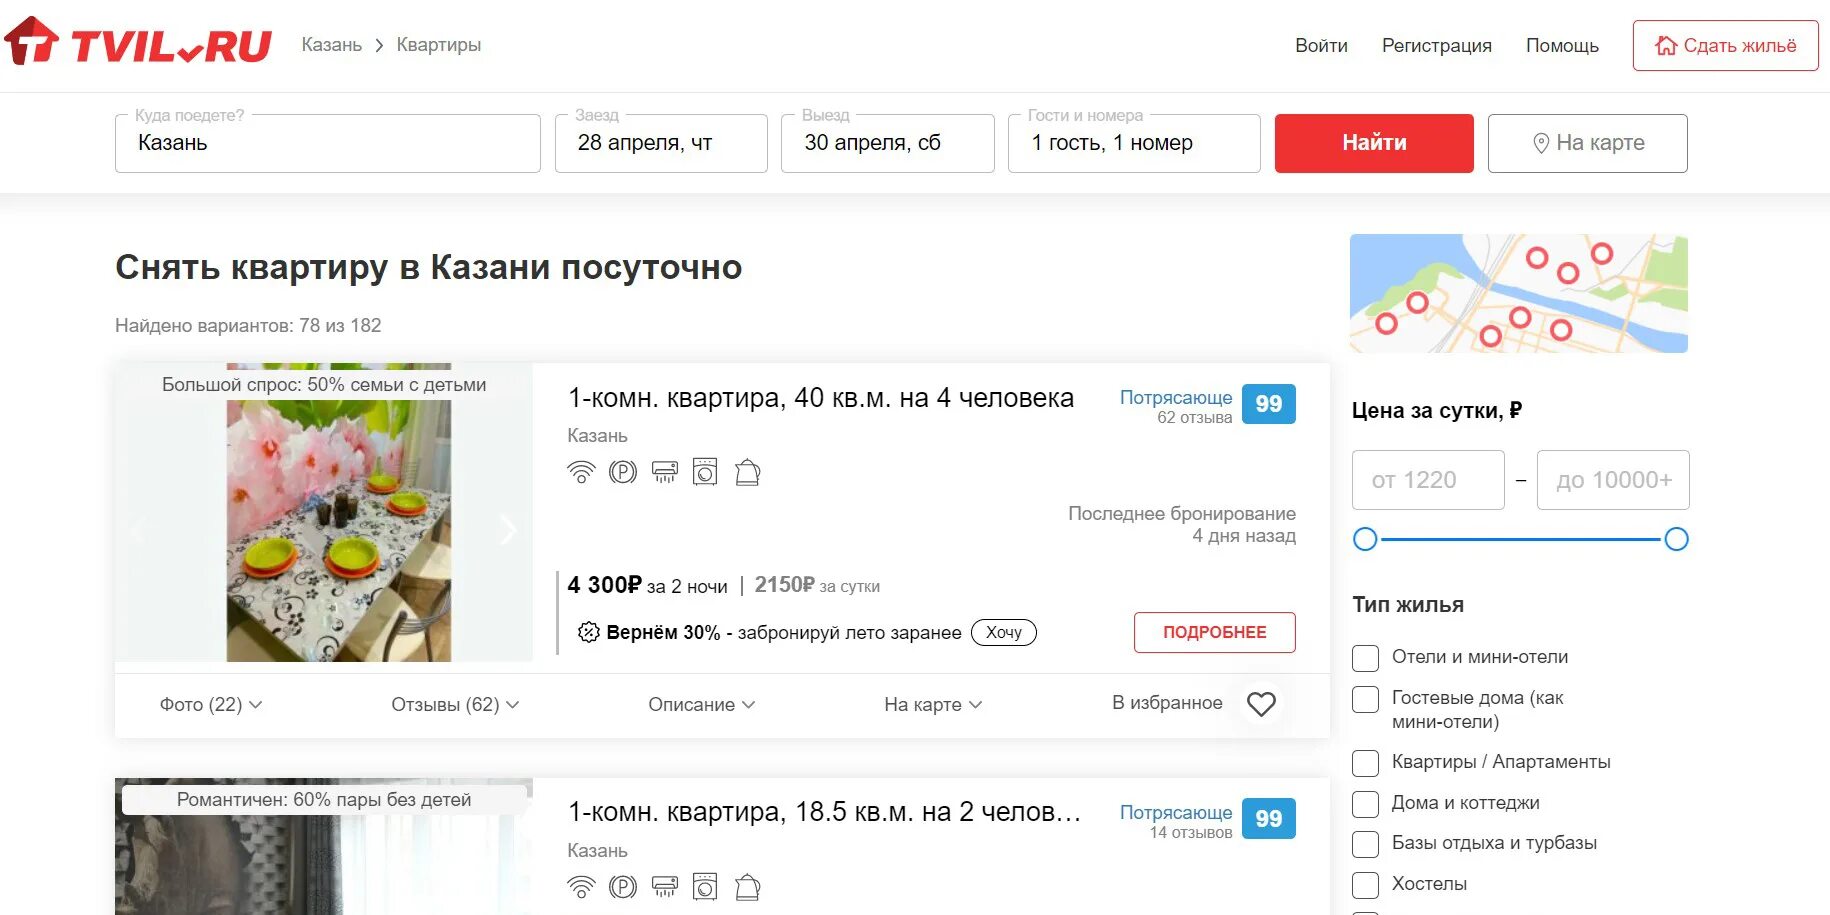Click the cashback badge icon beside Вернём 30%
The width and height of the screenshot is (1830, 915).
point(589,632)
